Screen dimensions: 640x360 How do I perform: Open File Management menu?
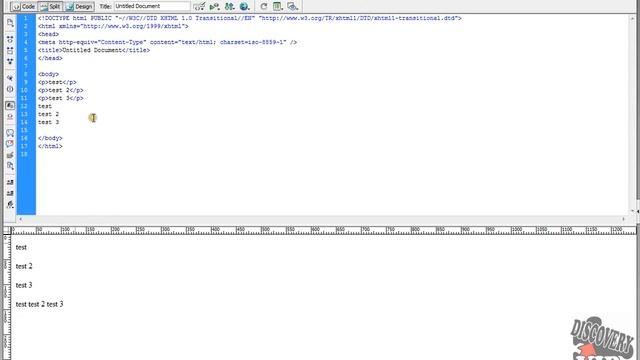(x=229, y=6)
